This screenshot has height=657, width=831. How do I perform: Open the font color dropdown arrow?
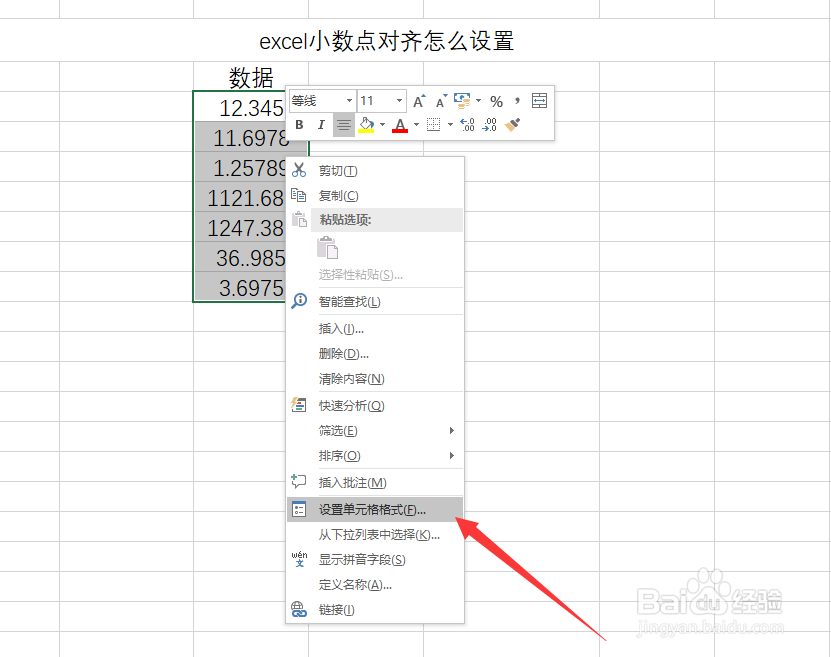click(416, 125)
